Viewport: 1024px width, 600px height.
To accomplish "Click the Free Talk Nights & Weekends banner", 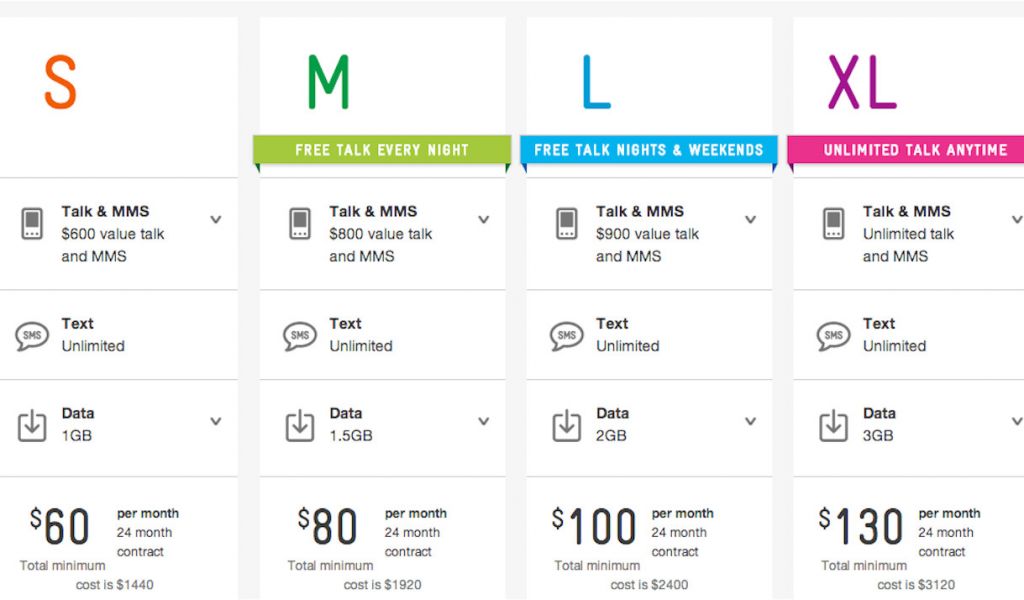I will pos(648,150).
